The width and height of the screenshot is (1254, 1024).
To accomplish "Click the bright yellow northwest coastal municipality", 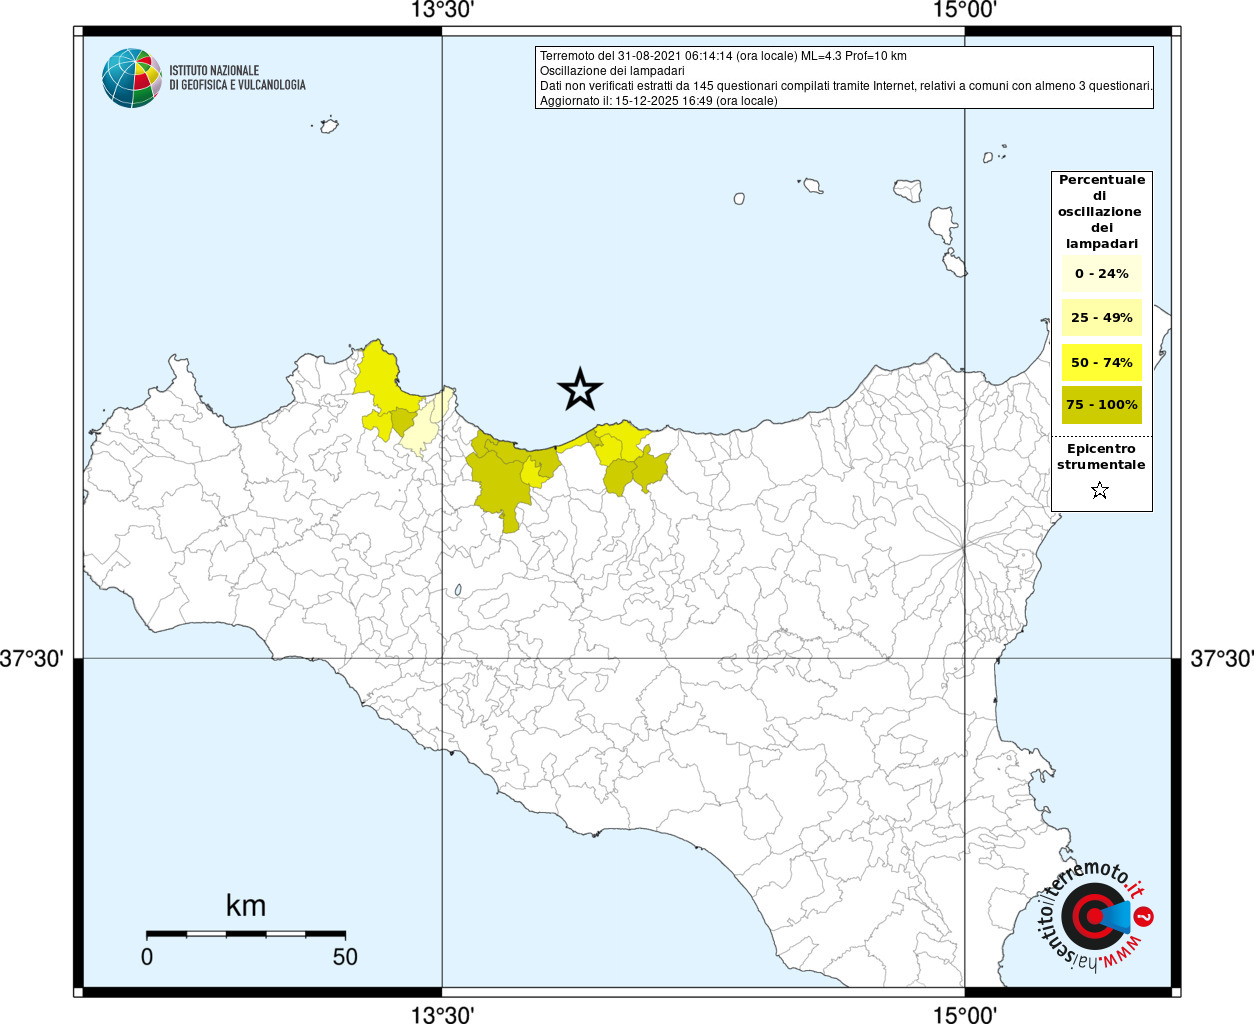I will pos(380,378).
